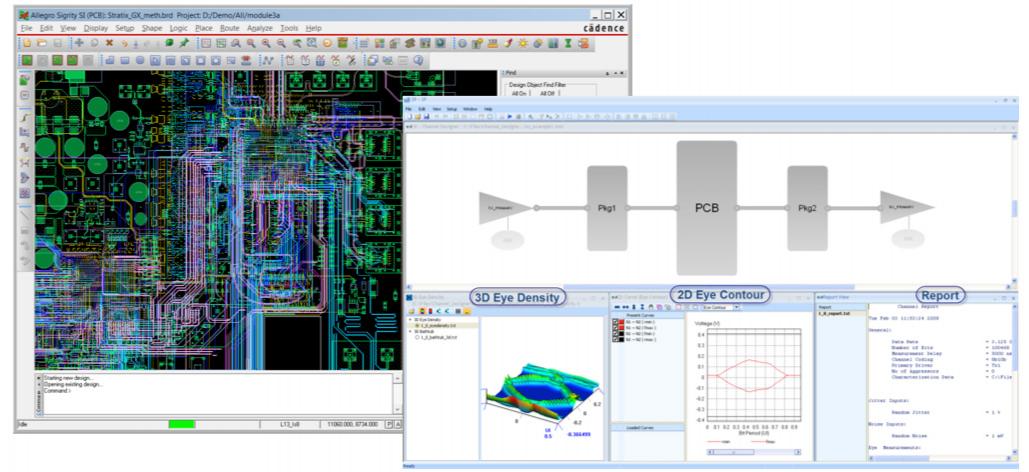1029x472 pixels.
Task: Select the PCB block in channel diagram
Action: tap(707, 208)
